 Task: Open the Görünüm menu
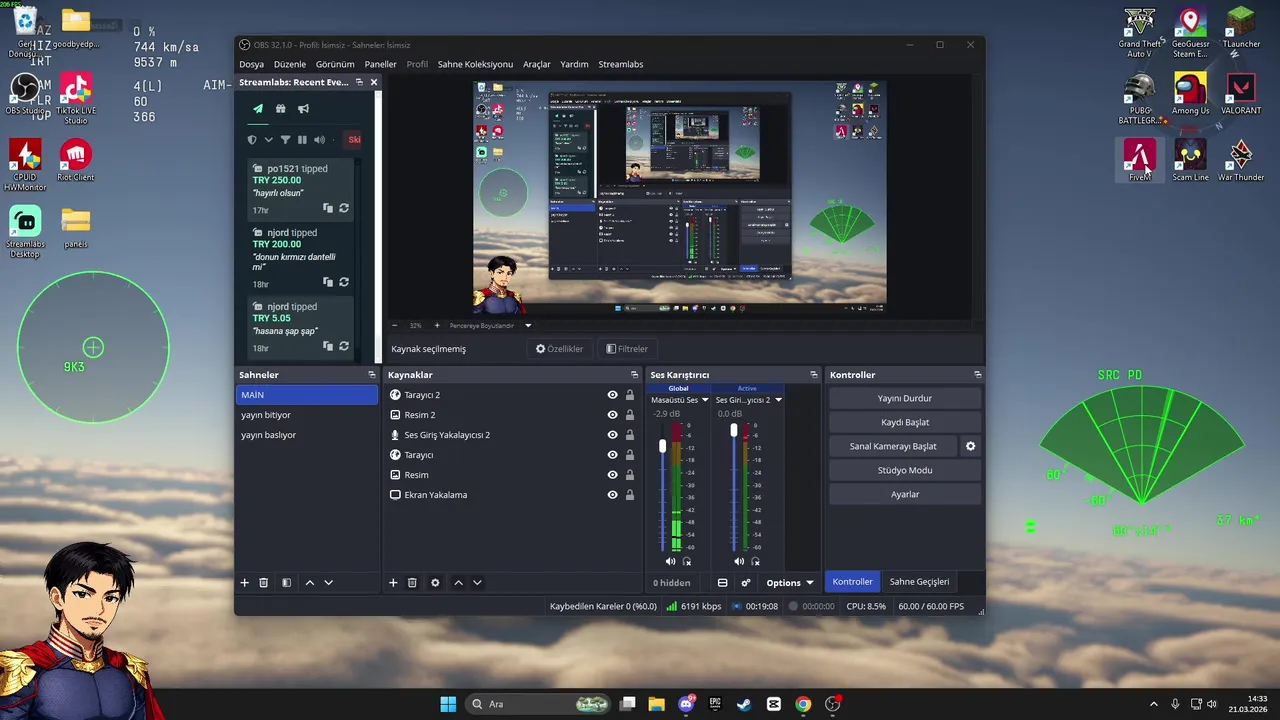[x=335, y=64]
